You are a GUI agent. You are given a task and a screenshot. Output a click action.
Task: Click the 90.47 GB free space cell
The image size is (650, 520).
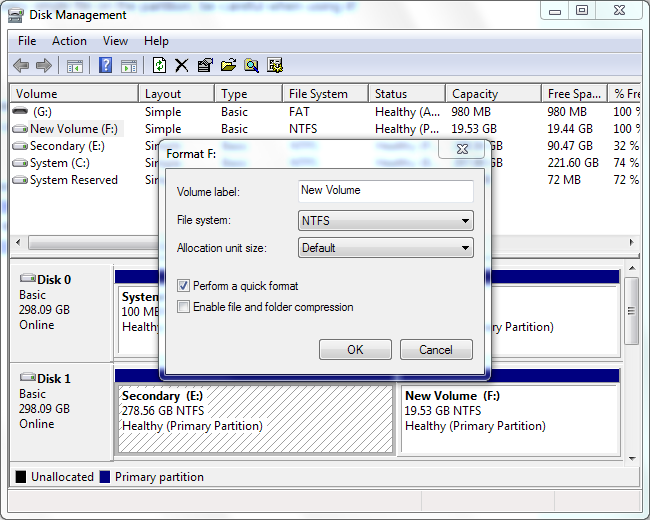tap(570, 146)
